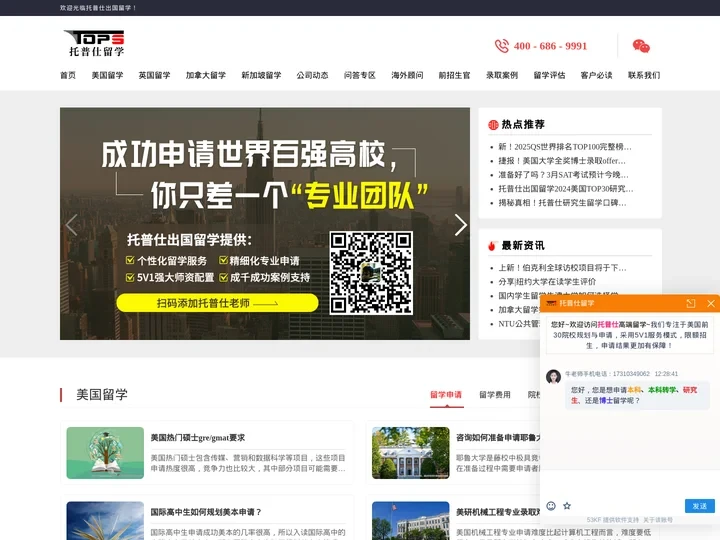Click thumbnail beside 美研机械工程 article
720x540 pixels.
pos(411,521)
